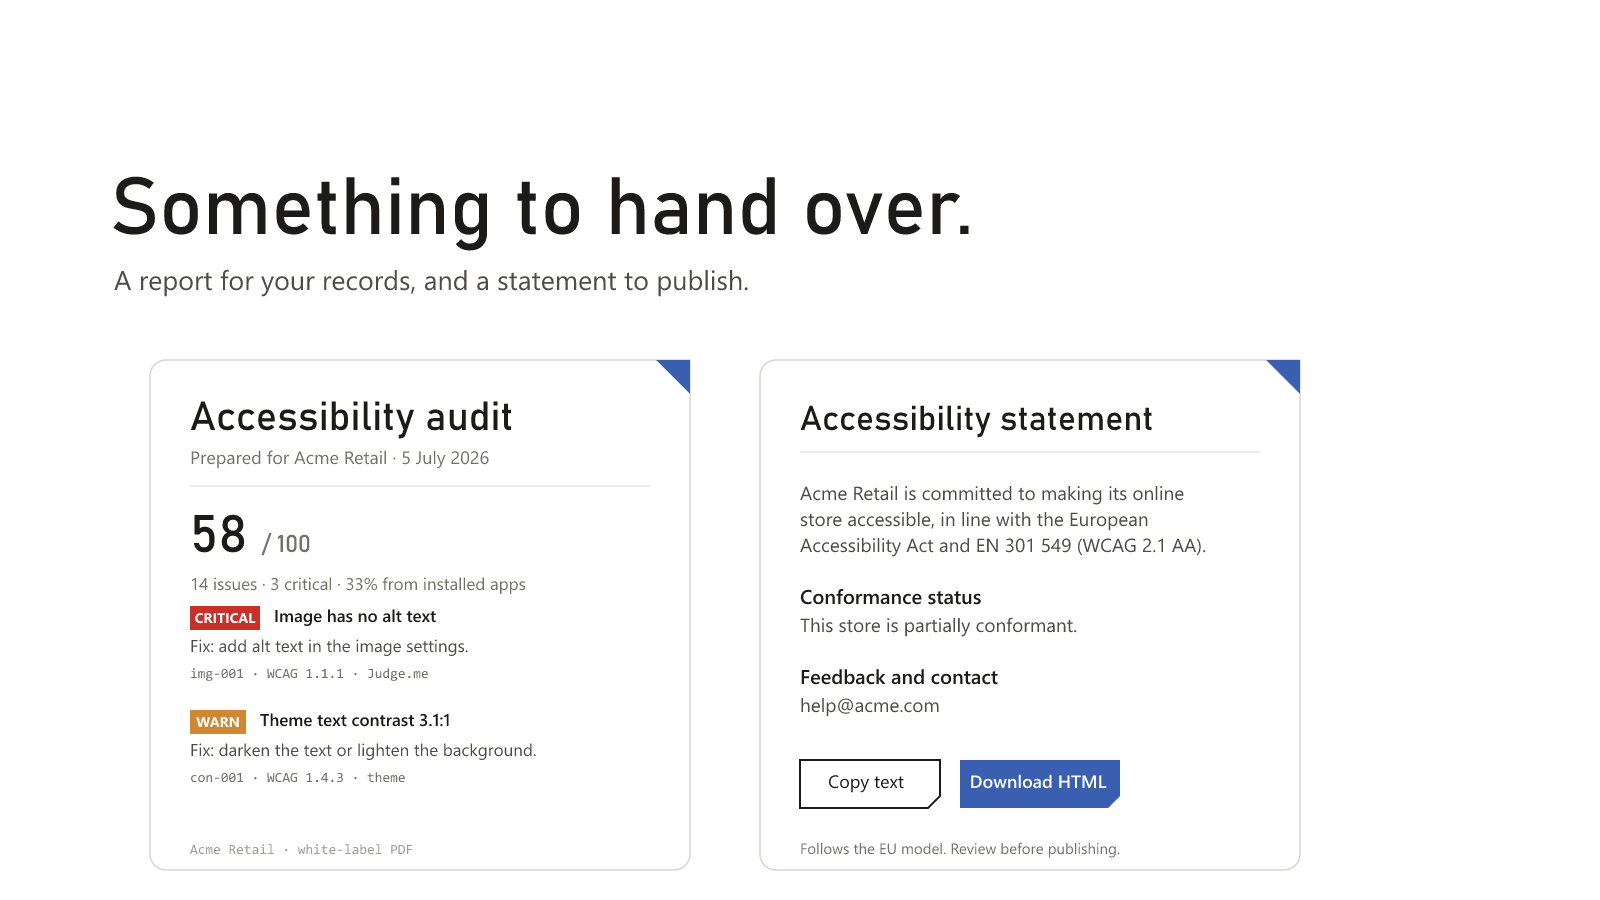
Task: Click the Theme text contrast 3.1:1 issue
Action: coord(355,721)
